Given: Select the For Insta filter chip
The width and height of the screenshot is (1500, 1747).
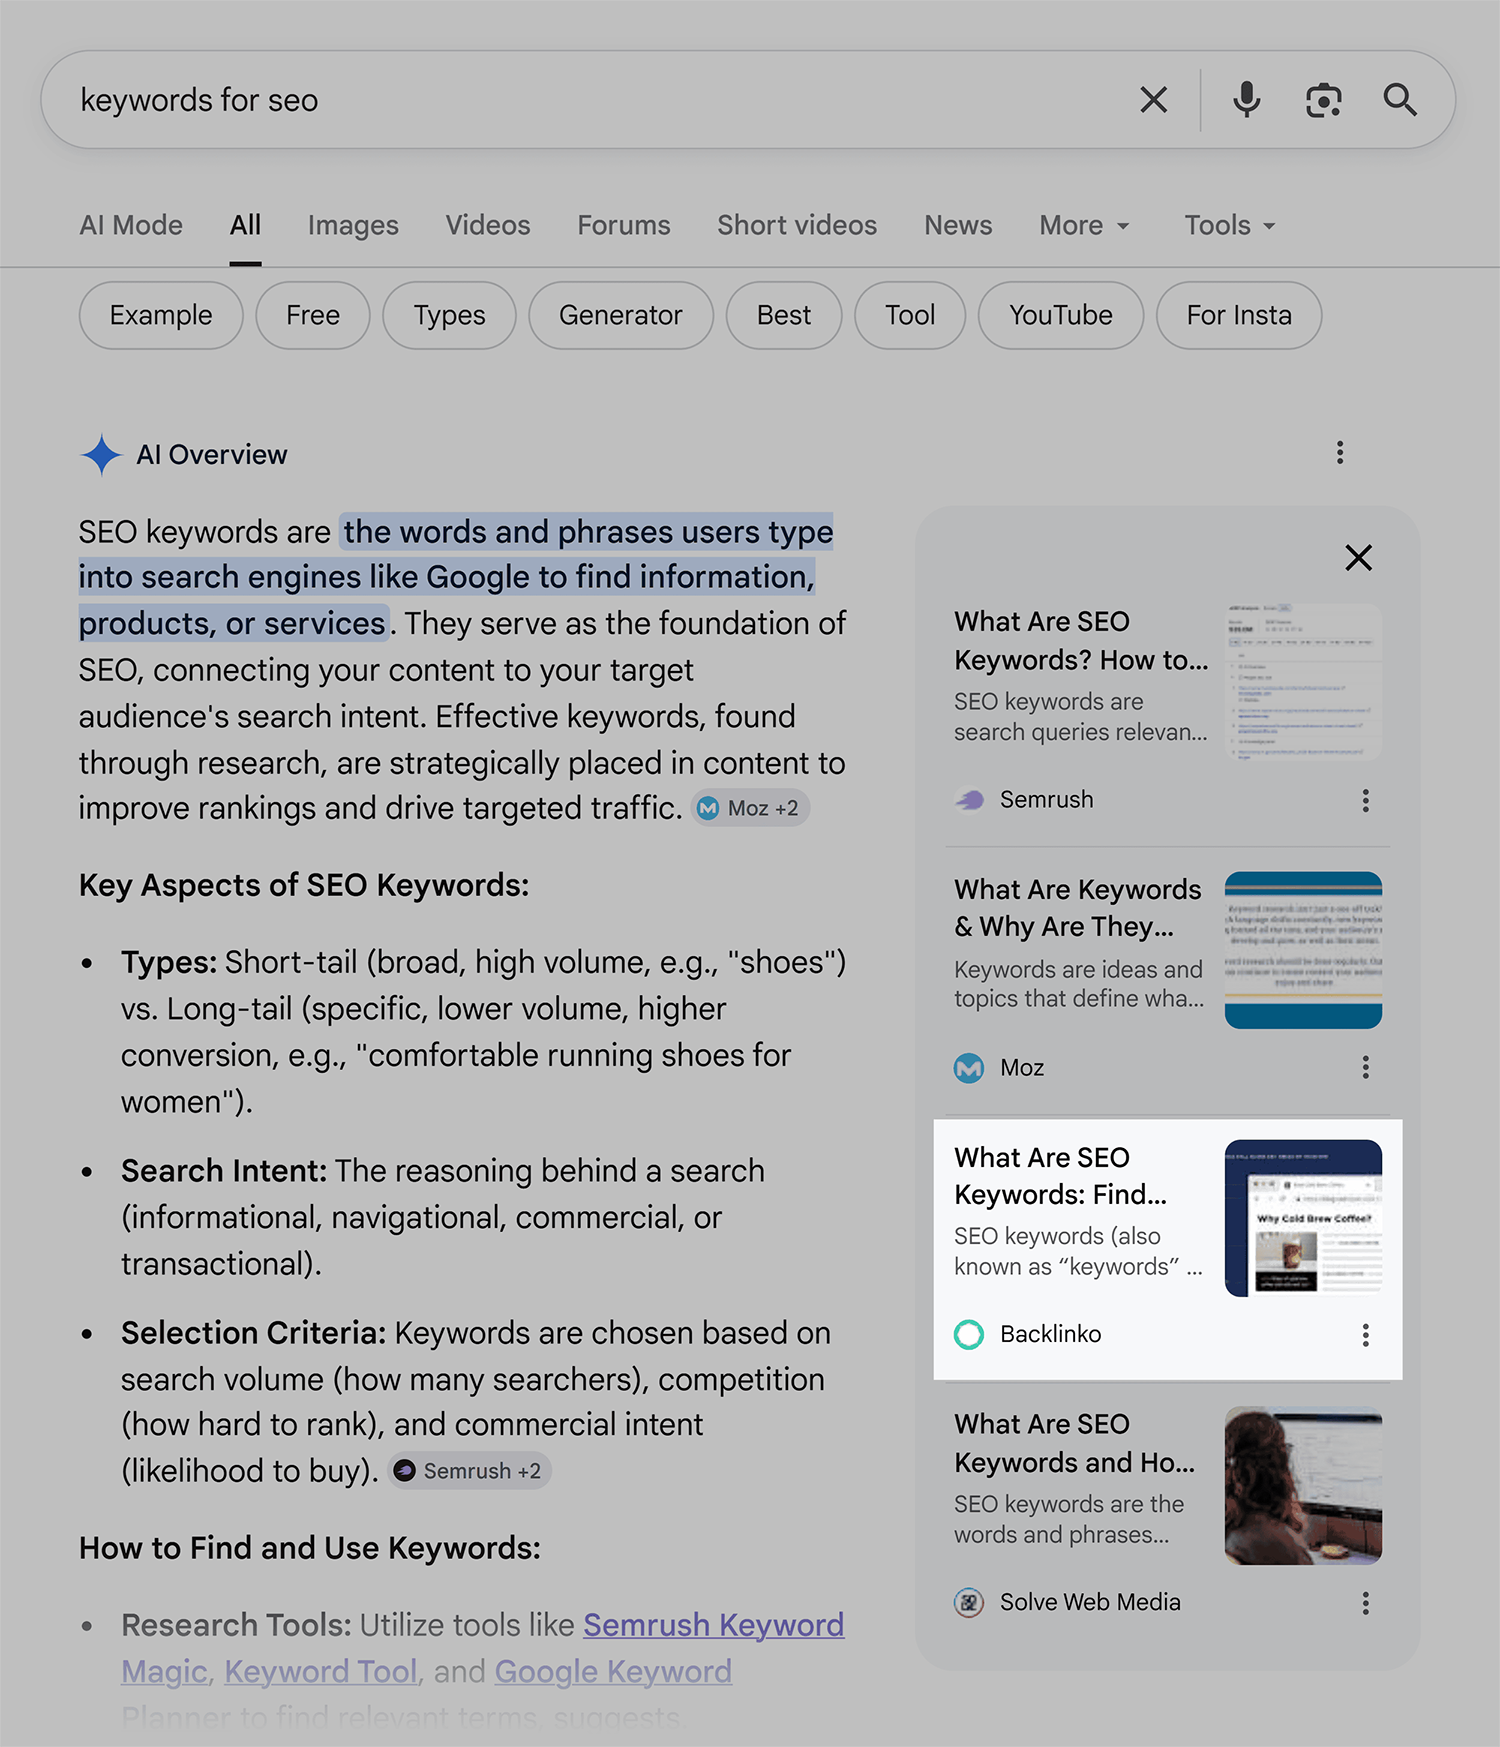Looking at the screenshot, I should coord(1239,316).
